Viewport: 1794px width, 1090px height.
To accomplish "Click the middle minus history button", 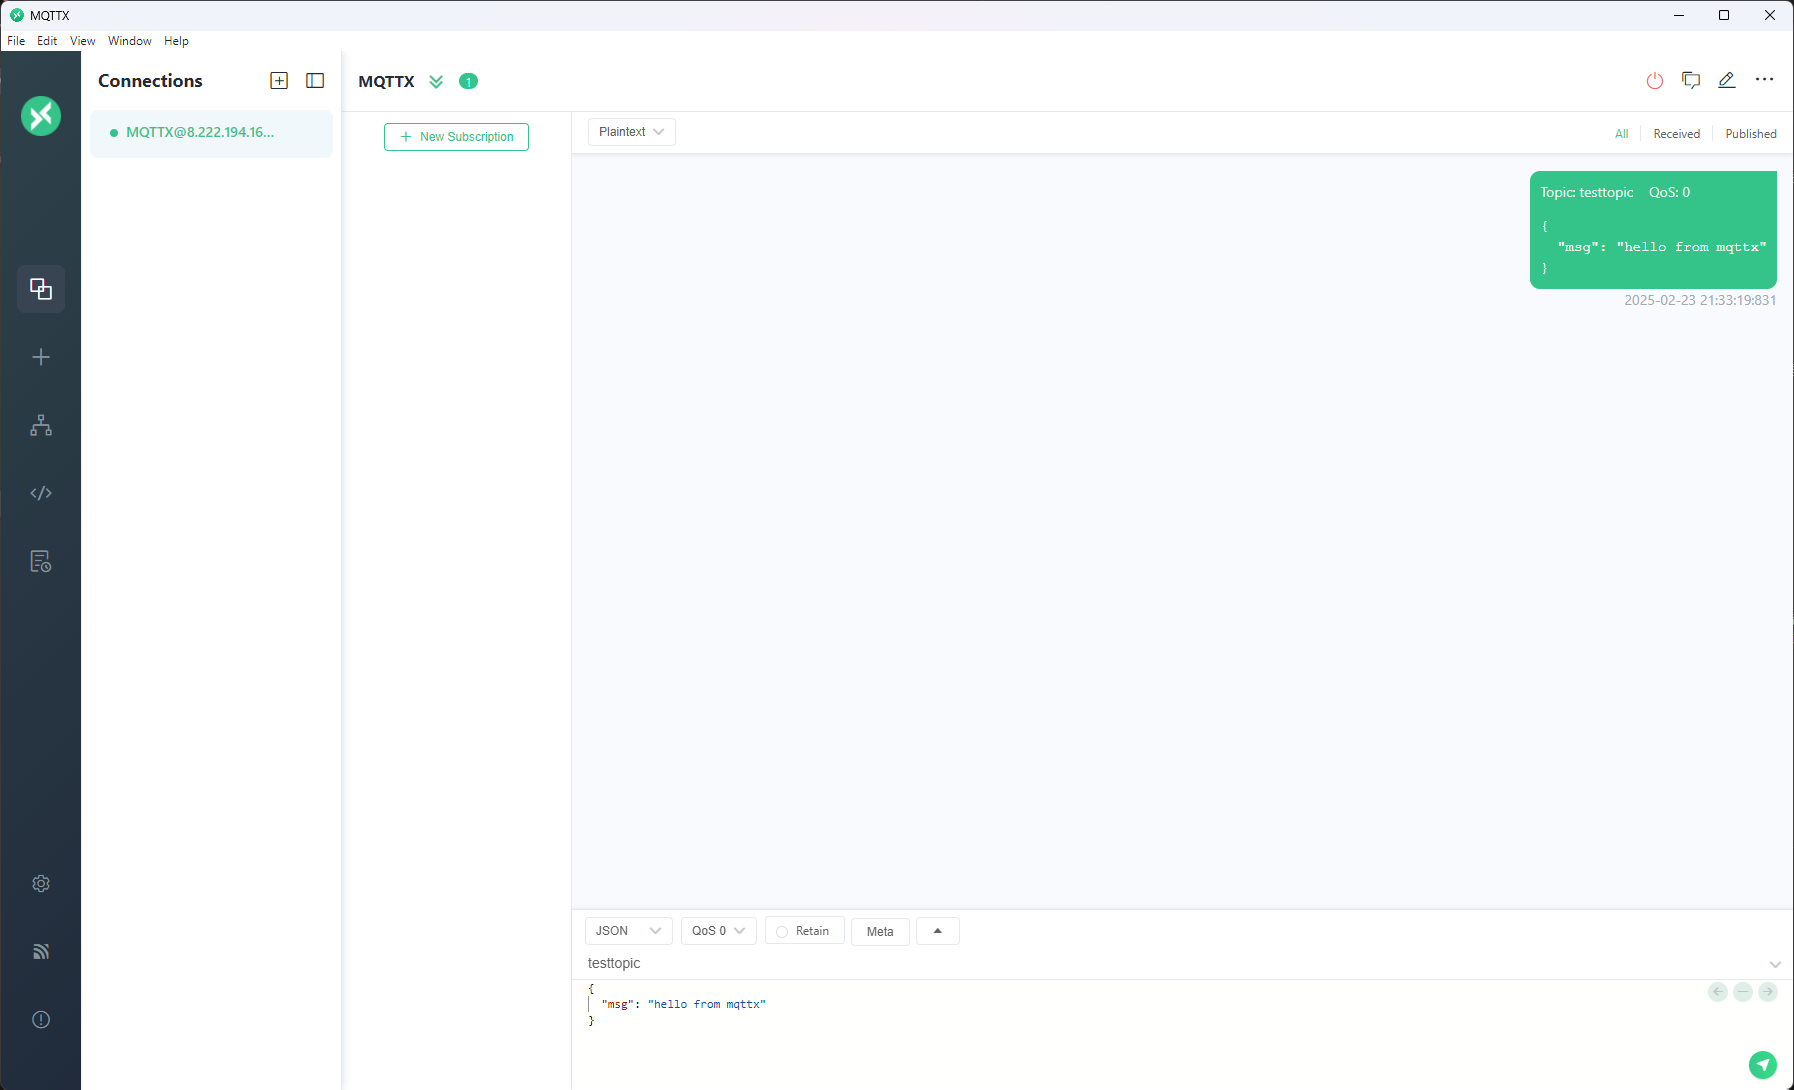I will click(1743, 992).
